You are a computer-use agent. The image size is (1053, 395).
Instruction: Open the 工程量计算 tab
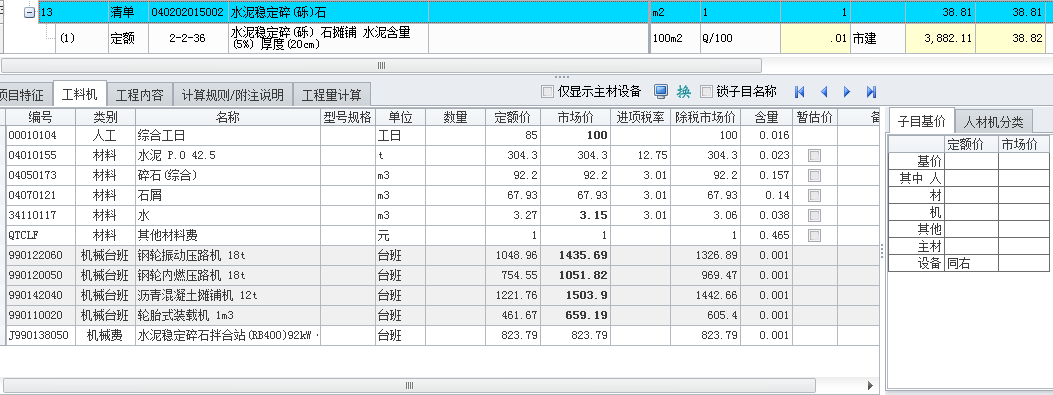331,95
